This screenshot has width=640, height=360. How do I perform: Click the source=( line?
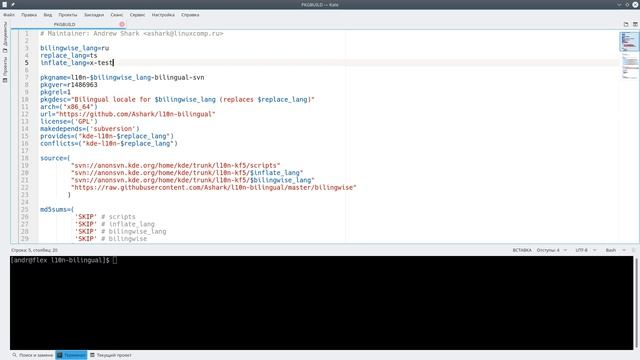point(55,158)
